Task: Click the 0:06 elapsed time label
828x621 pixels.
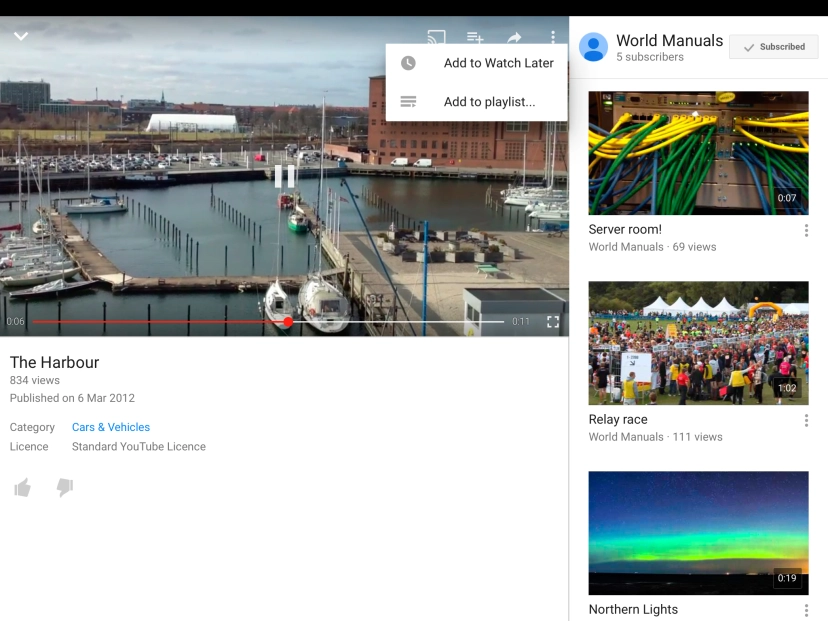Action: (x=15, y=321)
